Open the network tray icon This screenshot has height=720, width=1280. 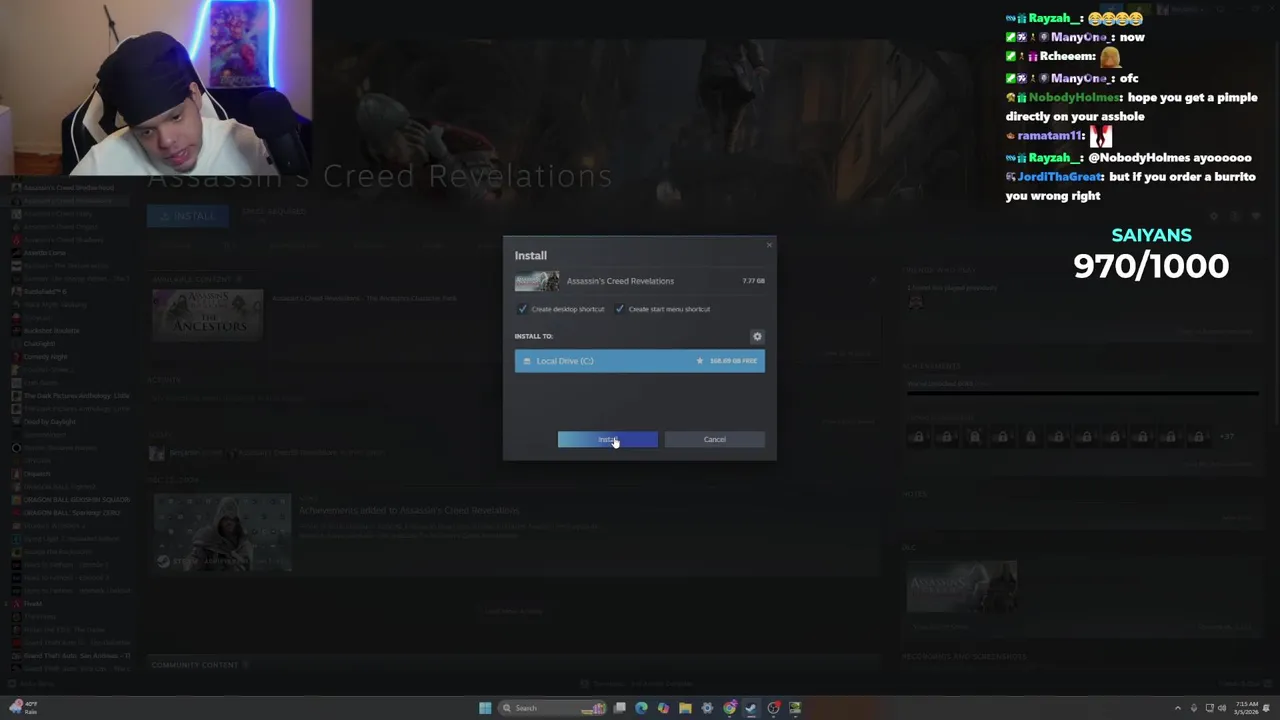pos(1210,708)
